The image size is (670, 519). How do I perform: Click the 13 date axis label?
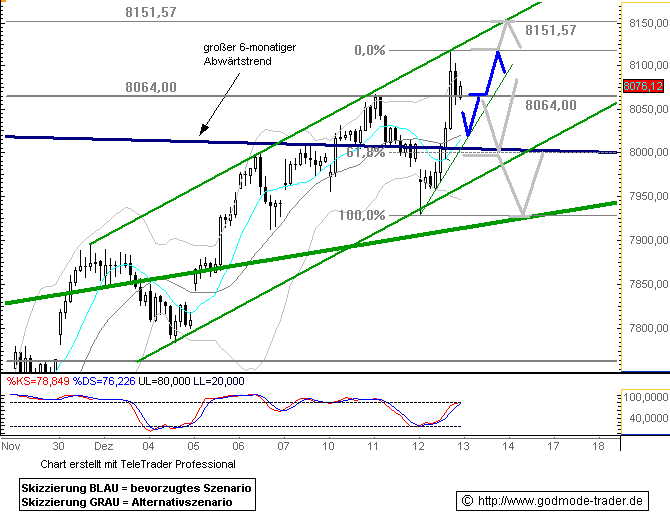(463, 446)
